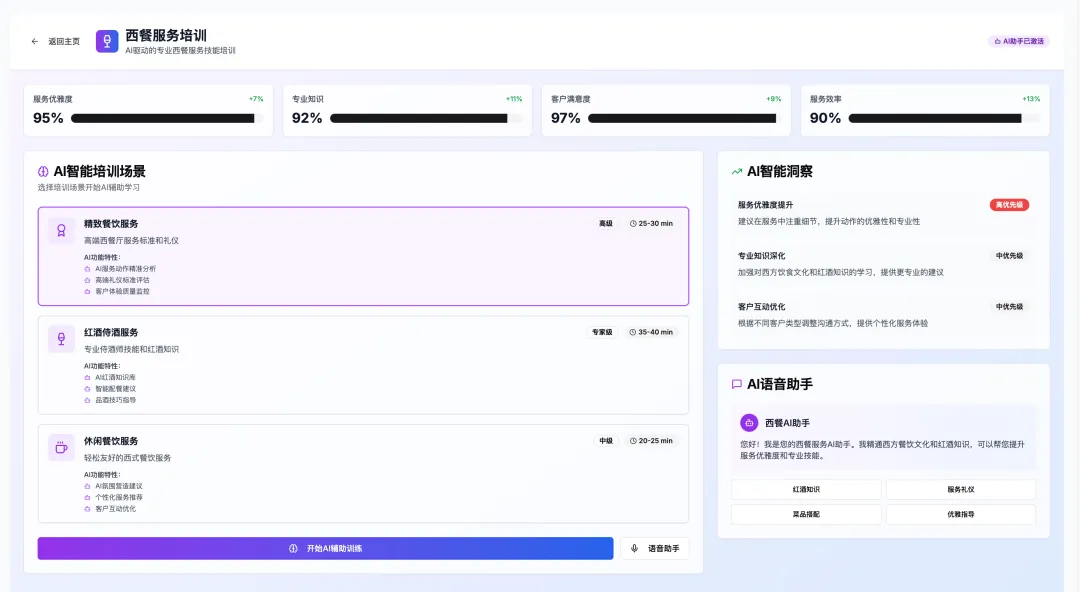Click the coffee cup icon on 休闲餐饮服务 card
This screenshot has width=1080, height=592.
coord(60,448)
